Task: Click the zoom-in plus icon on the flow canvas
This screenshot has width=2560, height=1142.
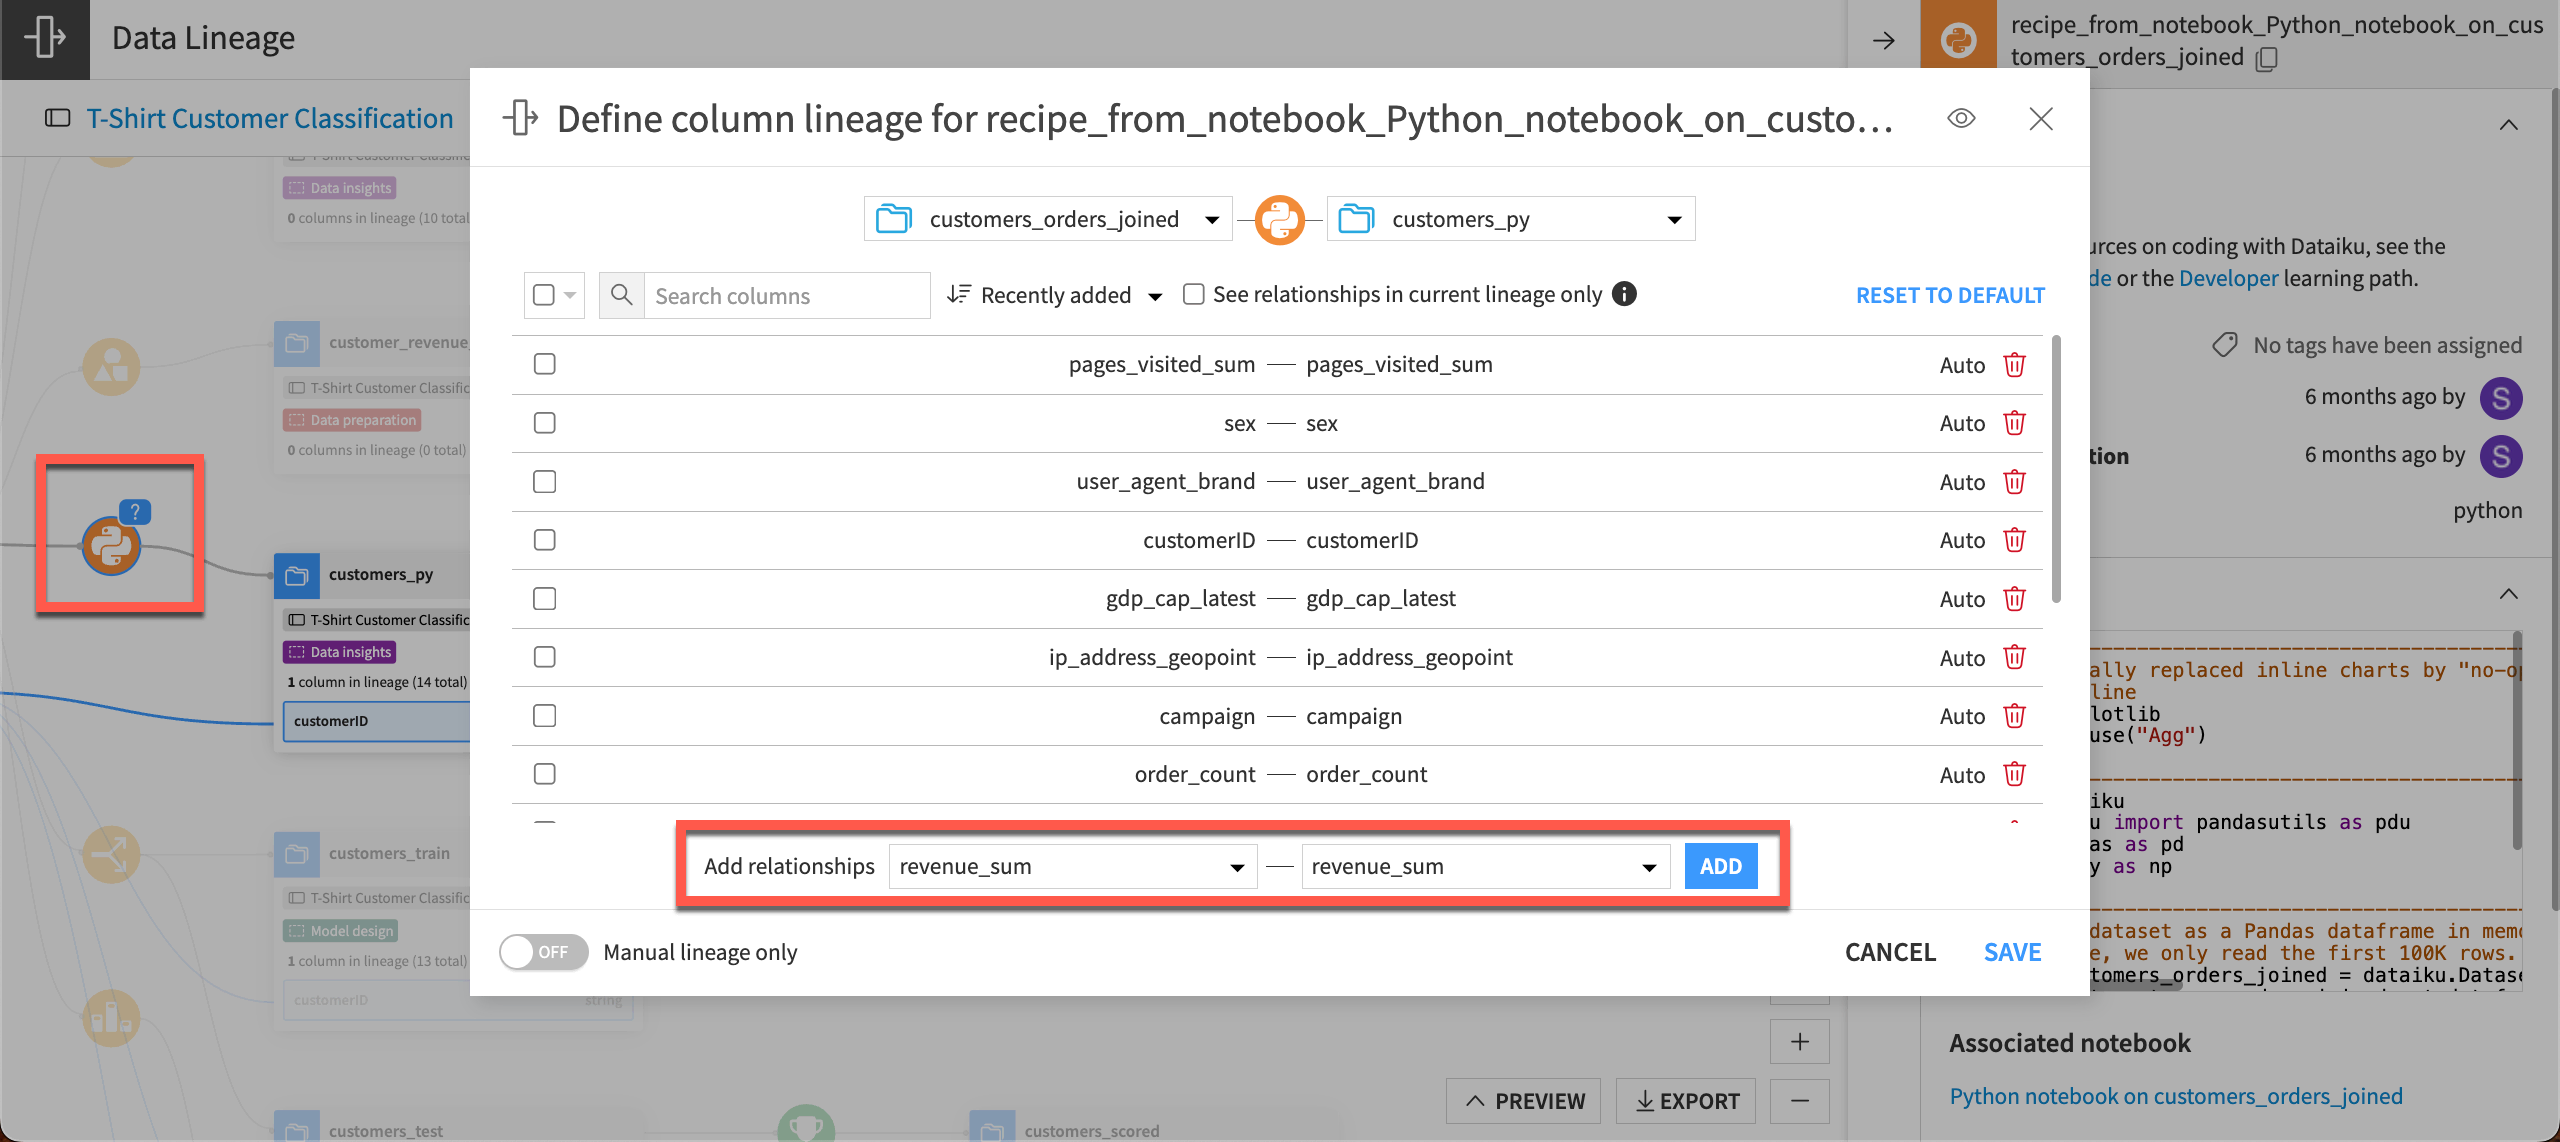Action: coord(1799,1041)
